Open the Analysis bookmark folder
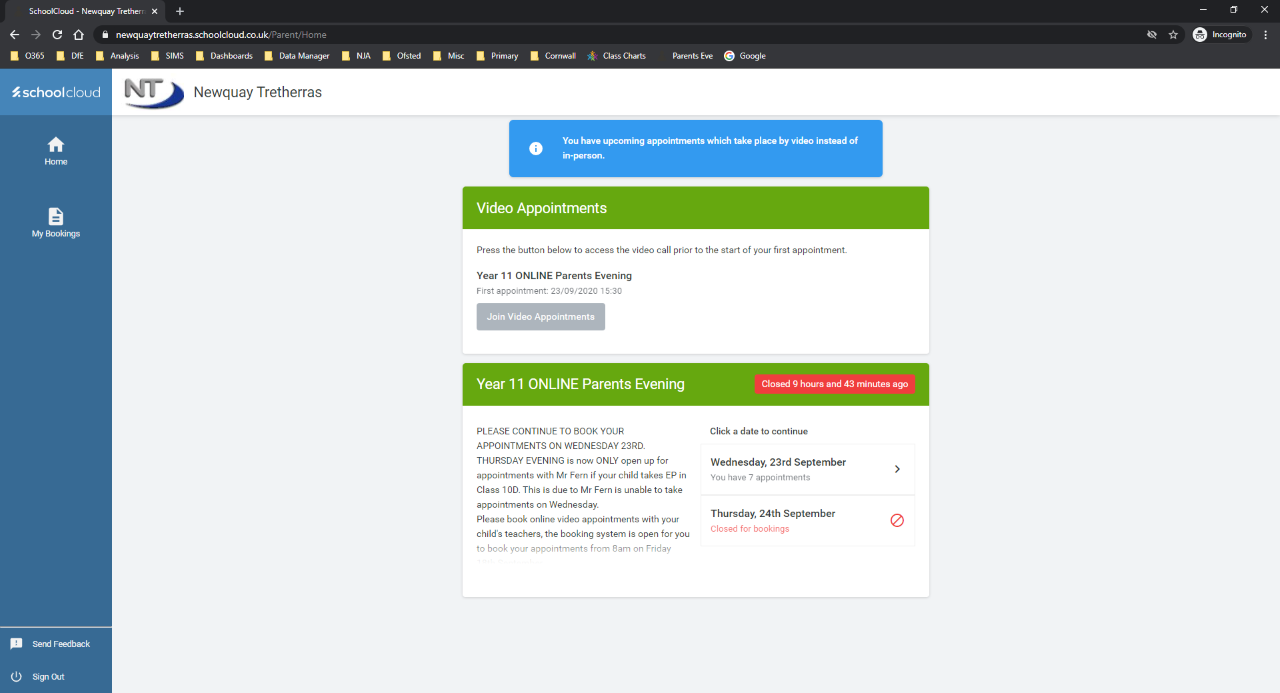This screenshot has width=1280, height=693. (117, 56)
